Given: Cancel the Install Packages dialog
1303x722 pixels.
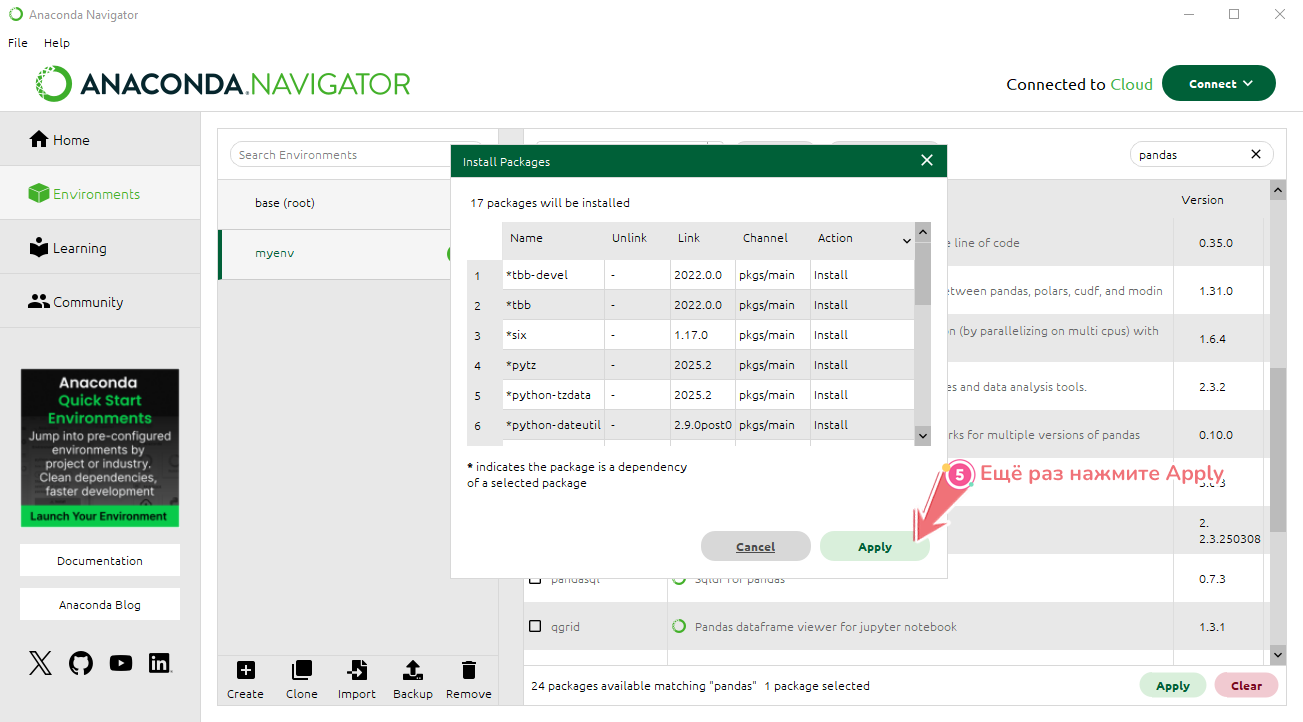Looking at the screenshot, I should [755, 547].
